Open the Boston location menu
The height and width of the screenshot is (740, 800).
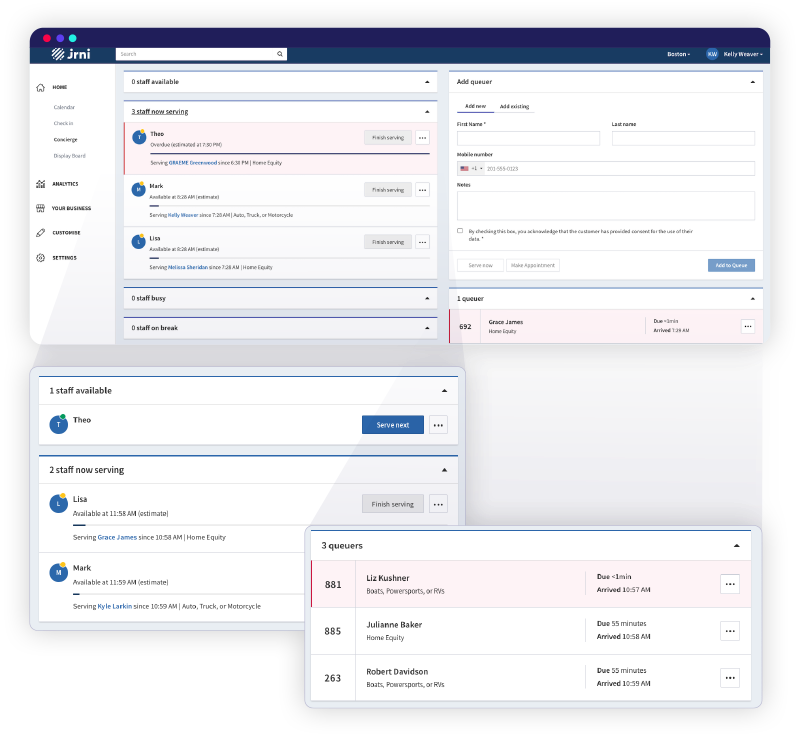(678, 53)
